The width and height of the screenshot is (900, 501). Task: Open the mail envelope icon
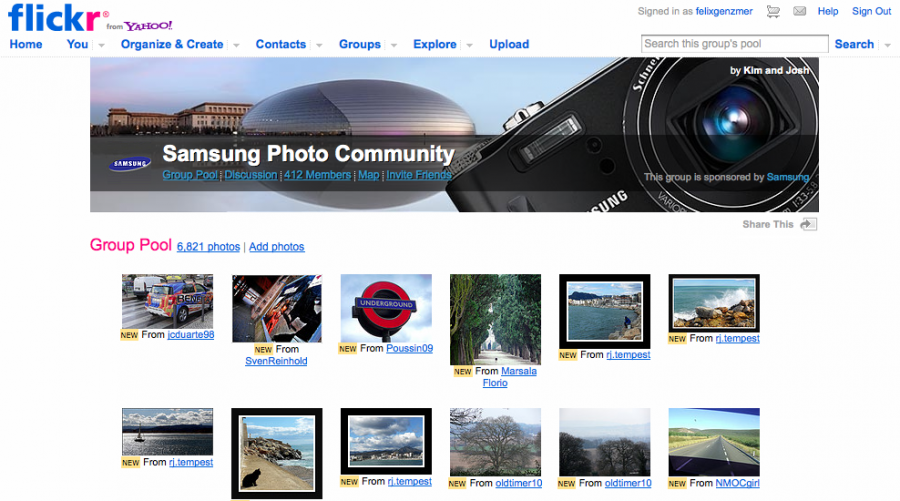800,11
